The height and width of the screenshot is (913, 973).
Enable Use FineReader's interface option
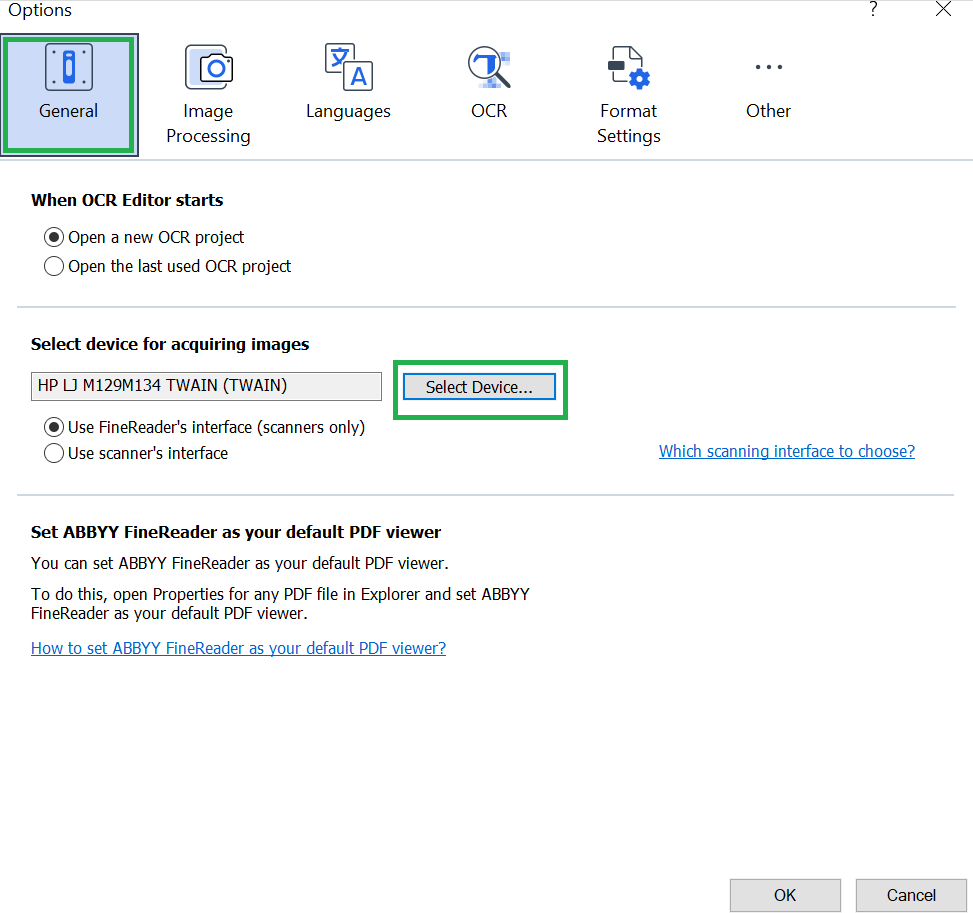pos(54,428)
